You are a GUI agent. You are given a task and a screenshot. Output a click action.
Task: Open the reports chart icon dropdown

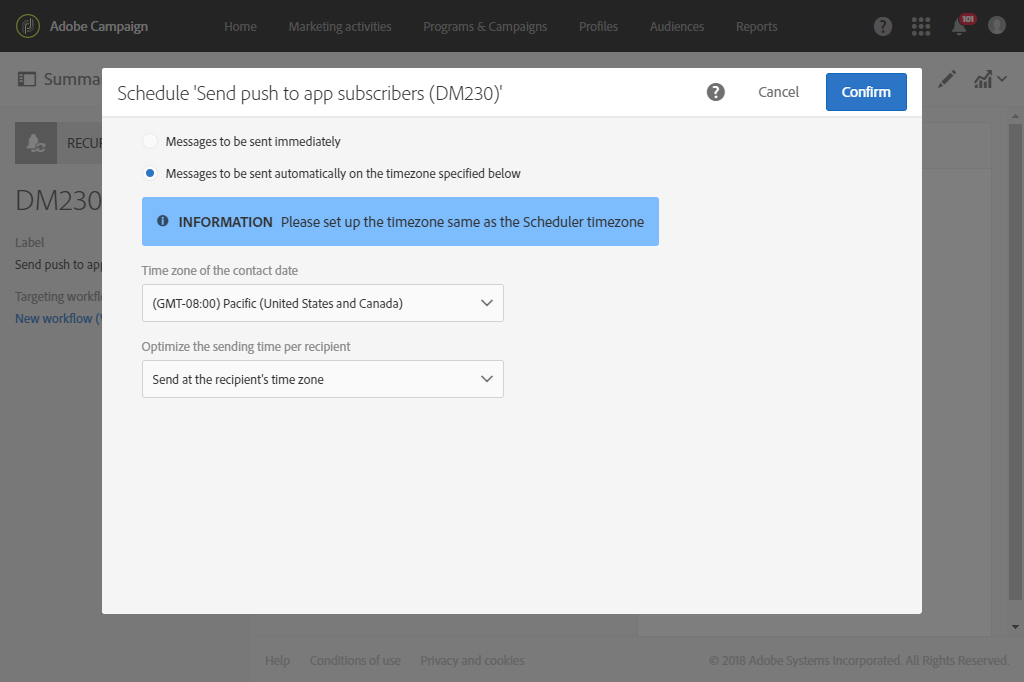tap(990, 79)
